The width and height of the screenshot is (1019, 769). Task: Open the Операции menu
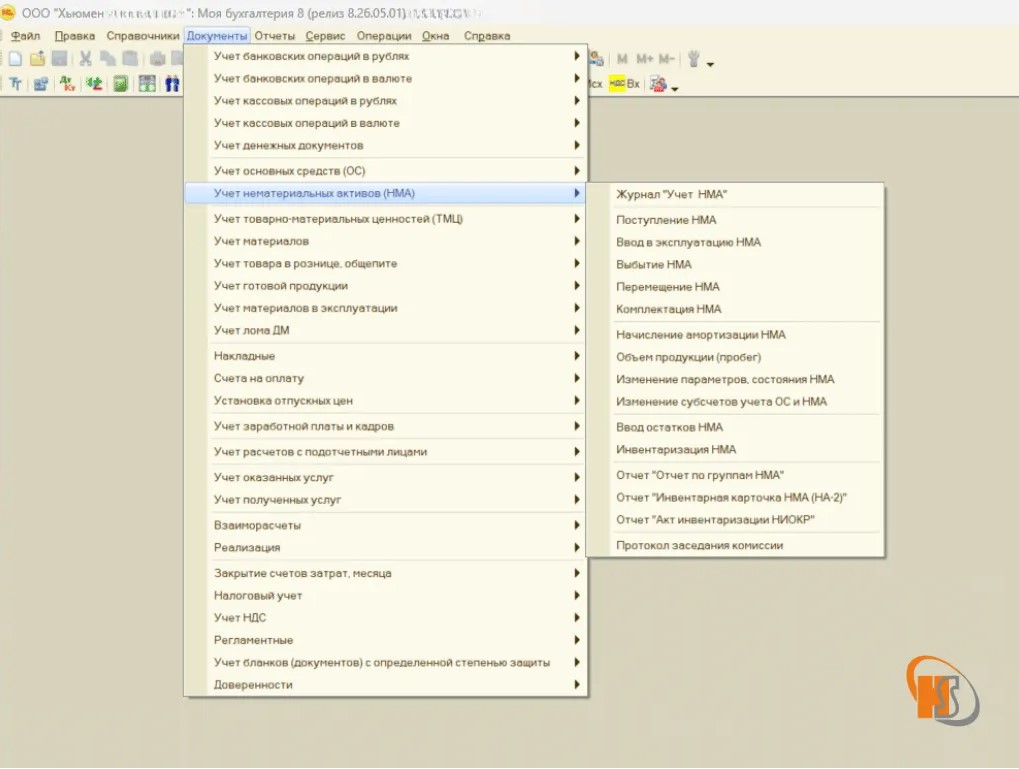tap(384, 36)
